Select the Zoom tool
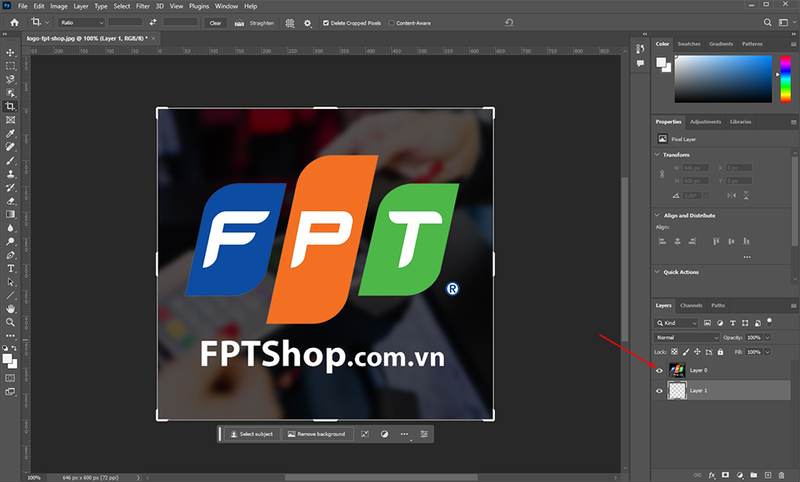Image resolution: width=800 pixels, height=482 pixels. pos(10,322)
